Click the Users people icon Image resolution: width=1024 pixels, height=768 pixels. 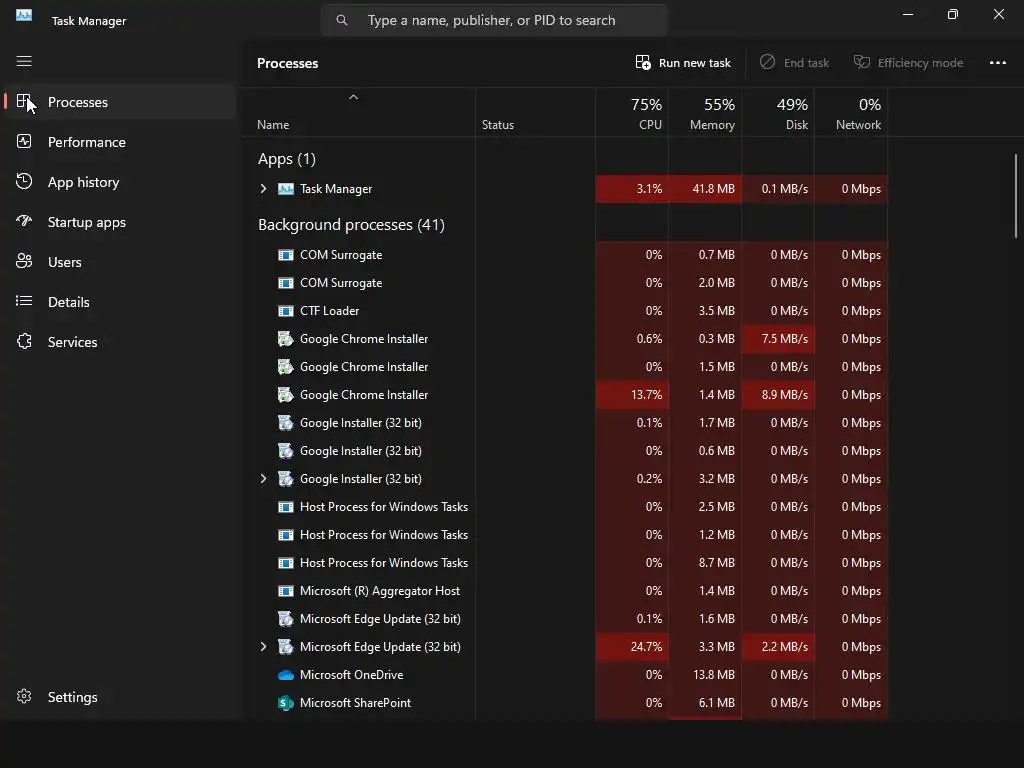coord(24,261)
